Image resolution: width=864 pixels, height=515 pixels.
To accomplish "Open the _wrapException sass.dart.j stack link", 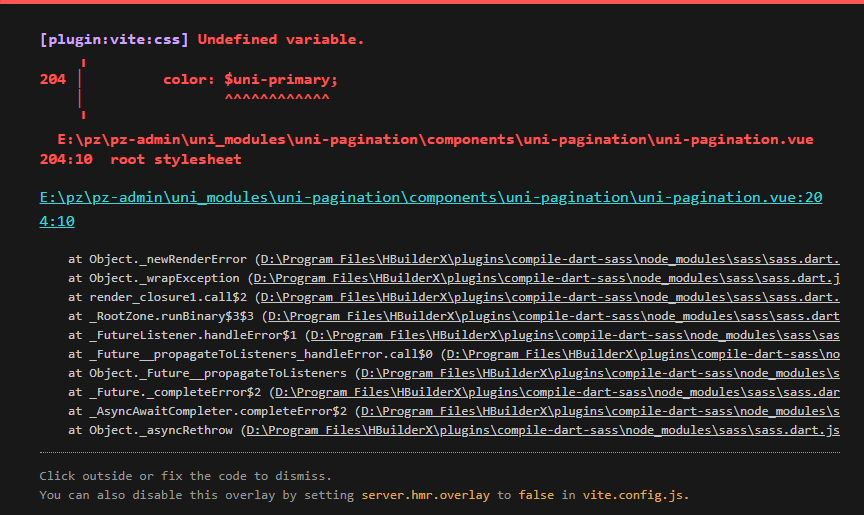I will (546, 278).
